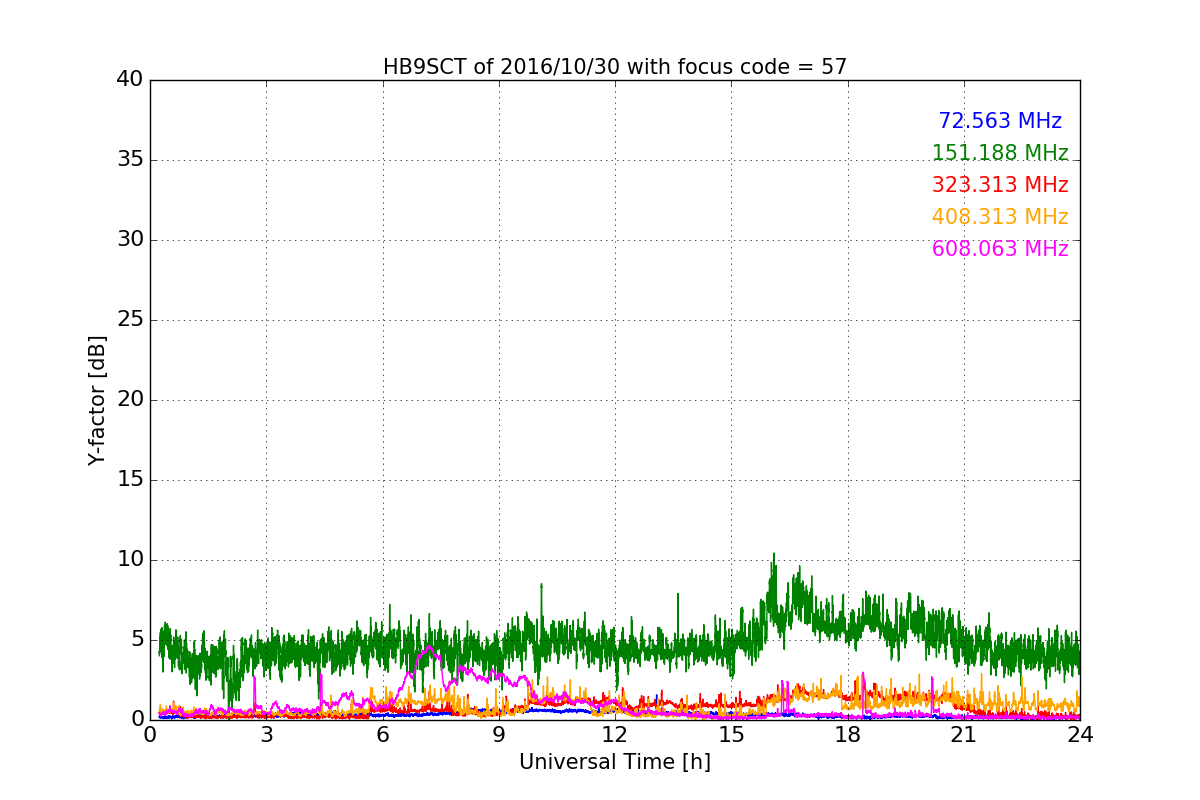Select the blue legend entry '72.563 MHz'
The image size is (1200, 800).
[x=1000, y=121]
